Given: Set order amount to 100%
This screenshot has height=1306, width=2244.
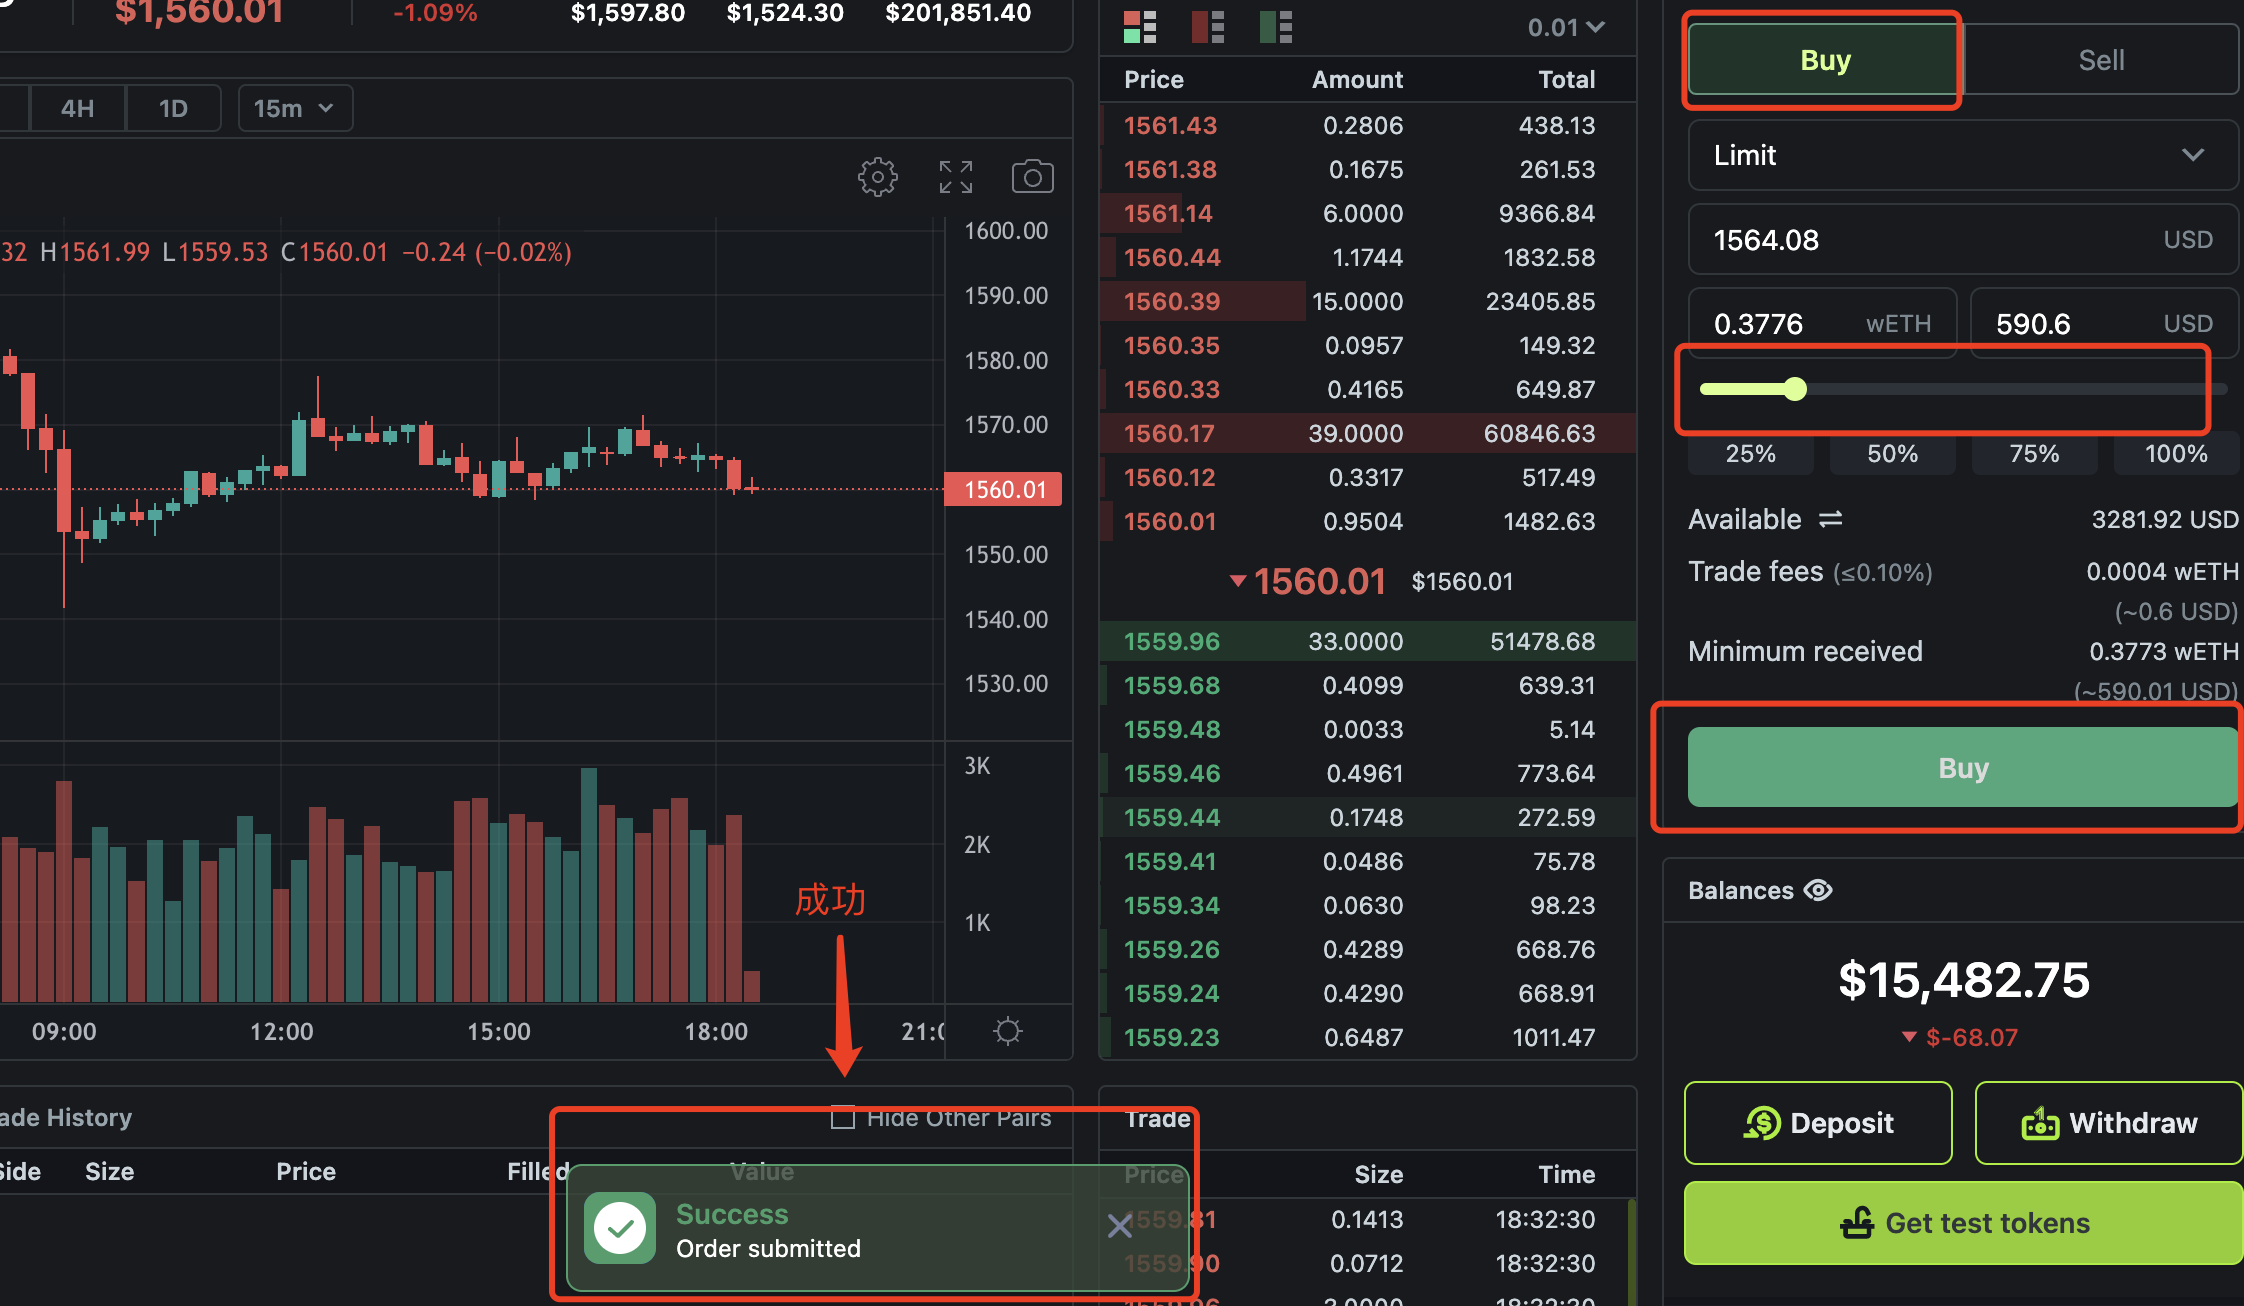Looking at the screenshot, I should [x=2176, y=454].
